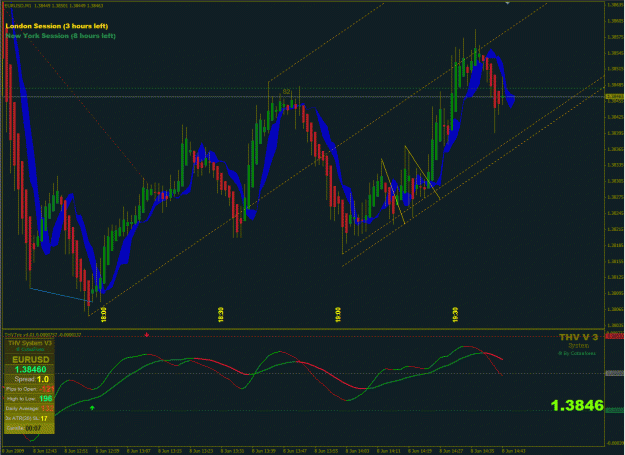
Task: Click the '8 Jun 13:07' label on time axis
Action: (139, 451)
